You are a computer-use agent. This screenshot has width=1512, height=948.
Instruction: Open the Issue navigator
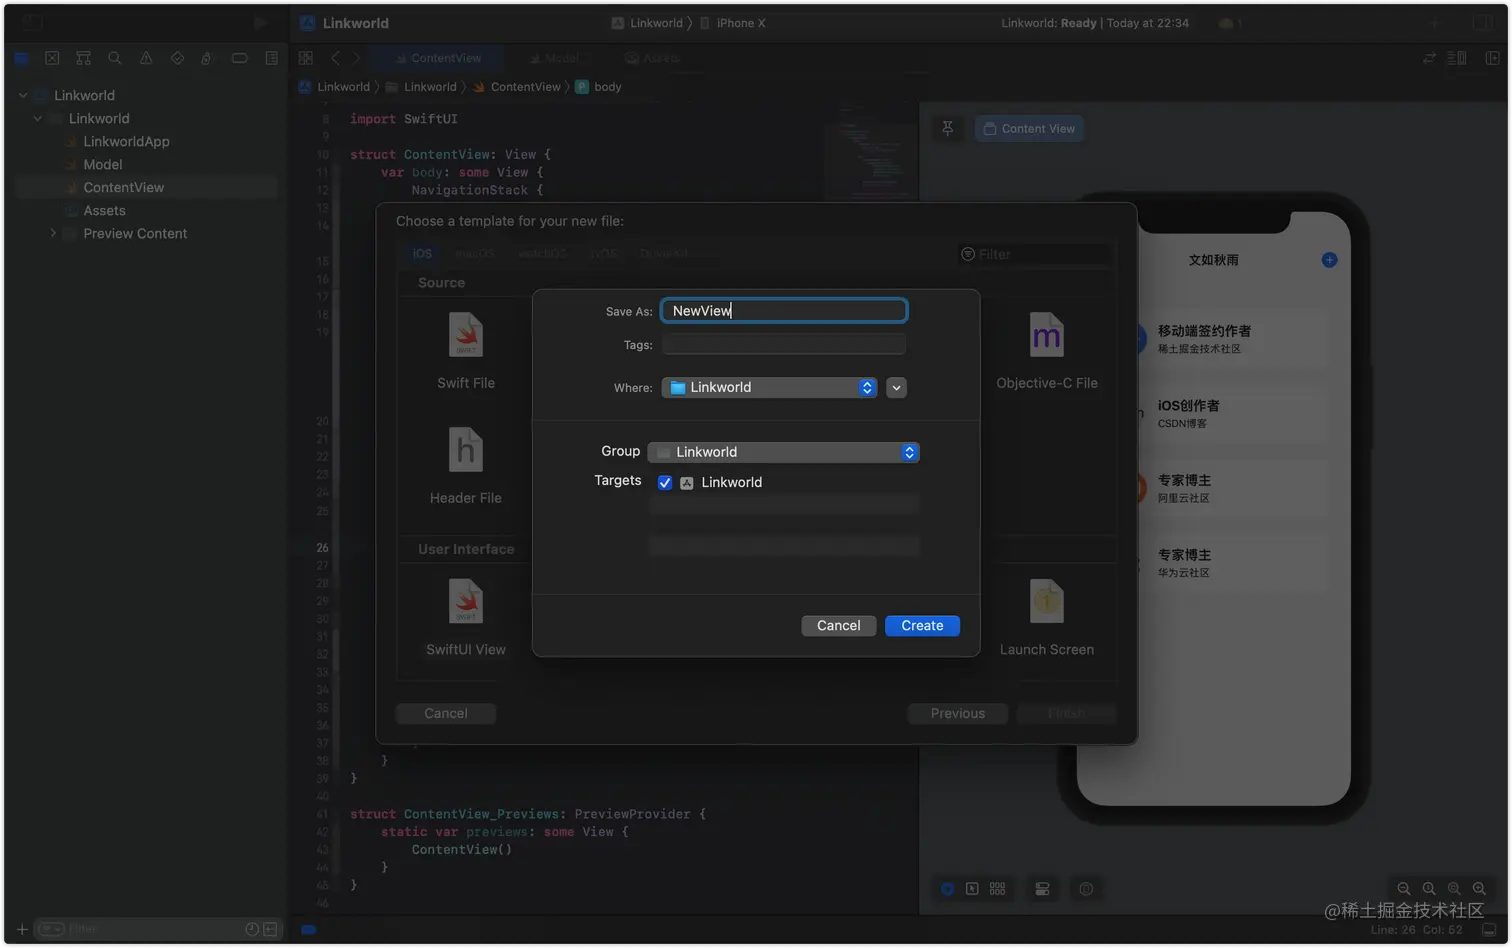[146, 58]
